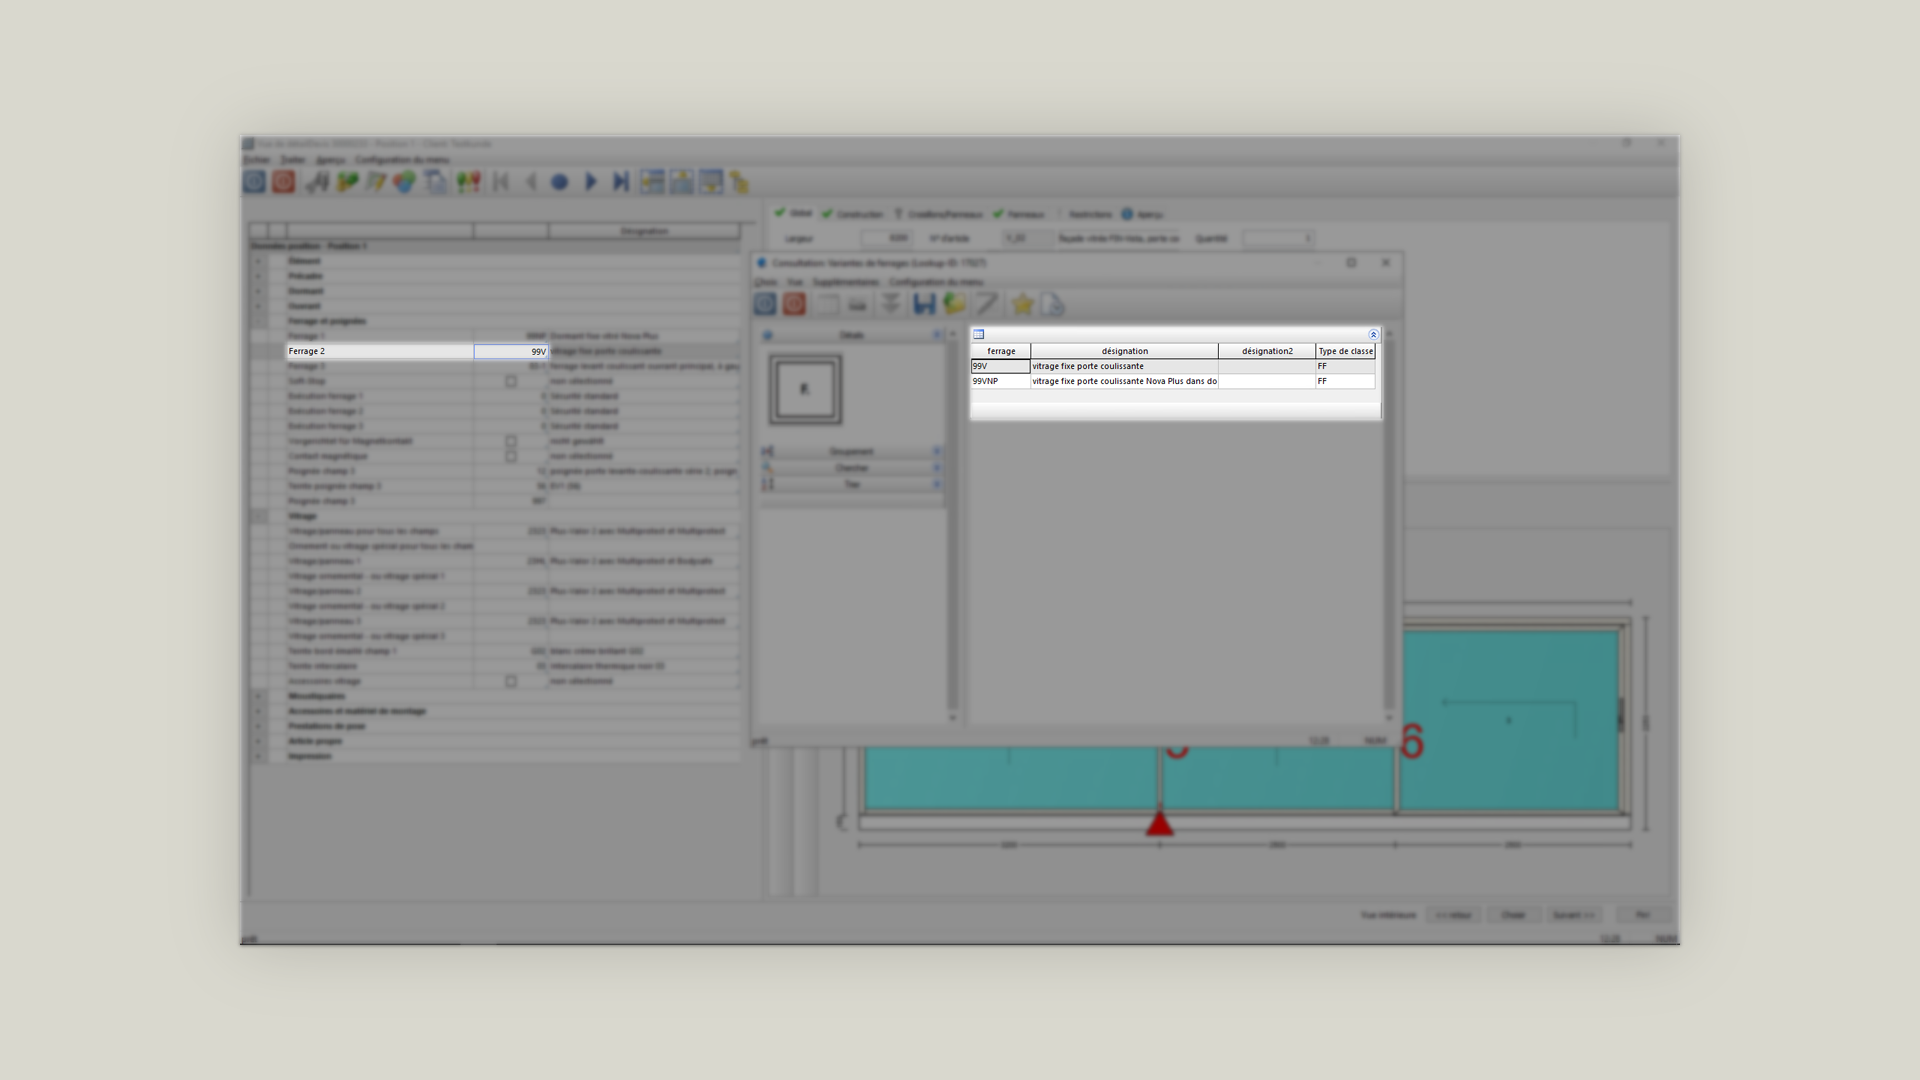Screen dimensions: 1920x1080
Task: Expand the Chercher panel
Action: click(851, 468)
